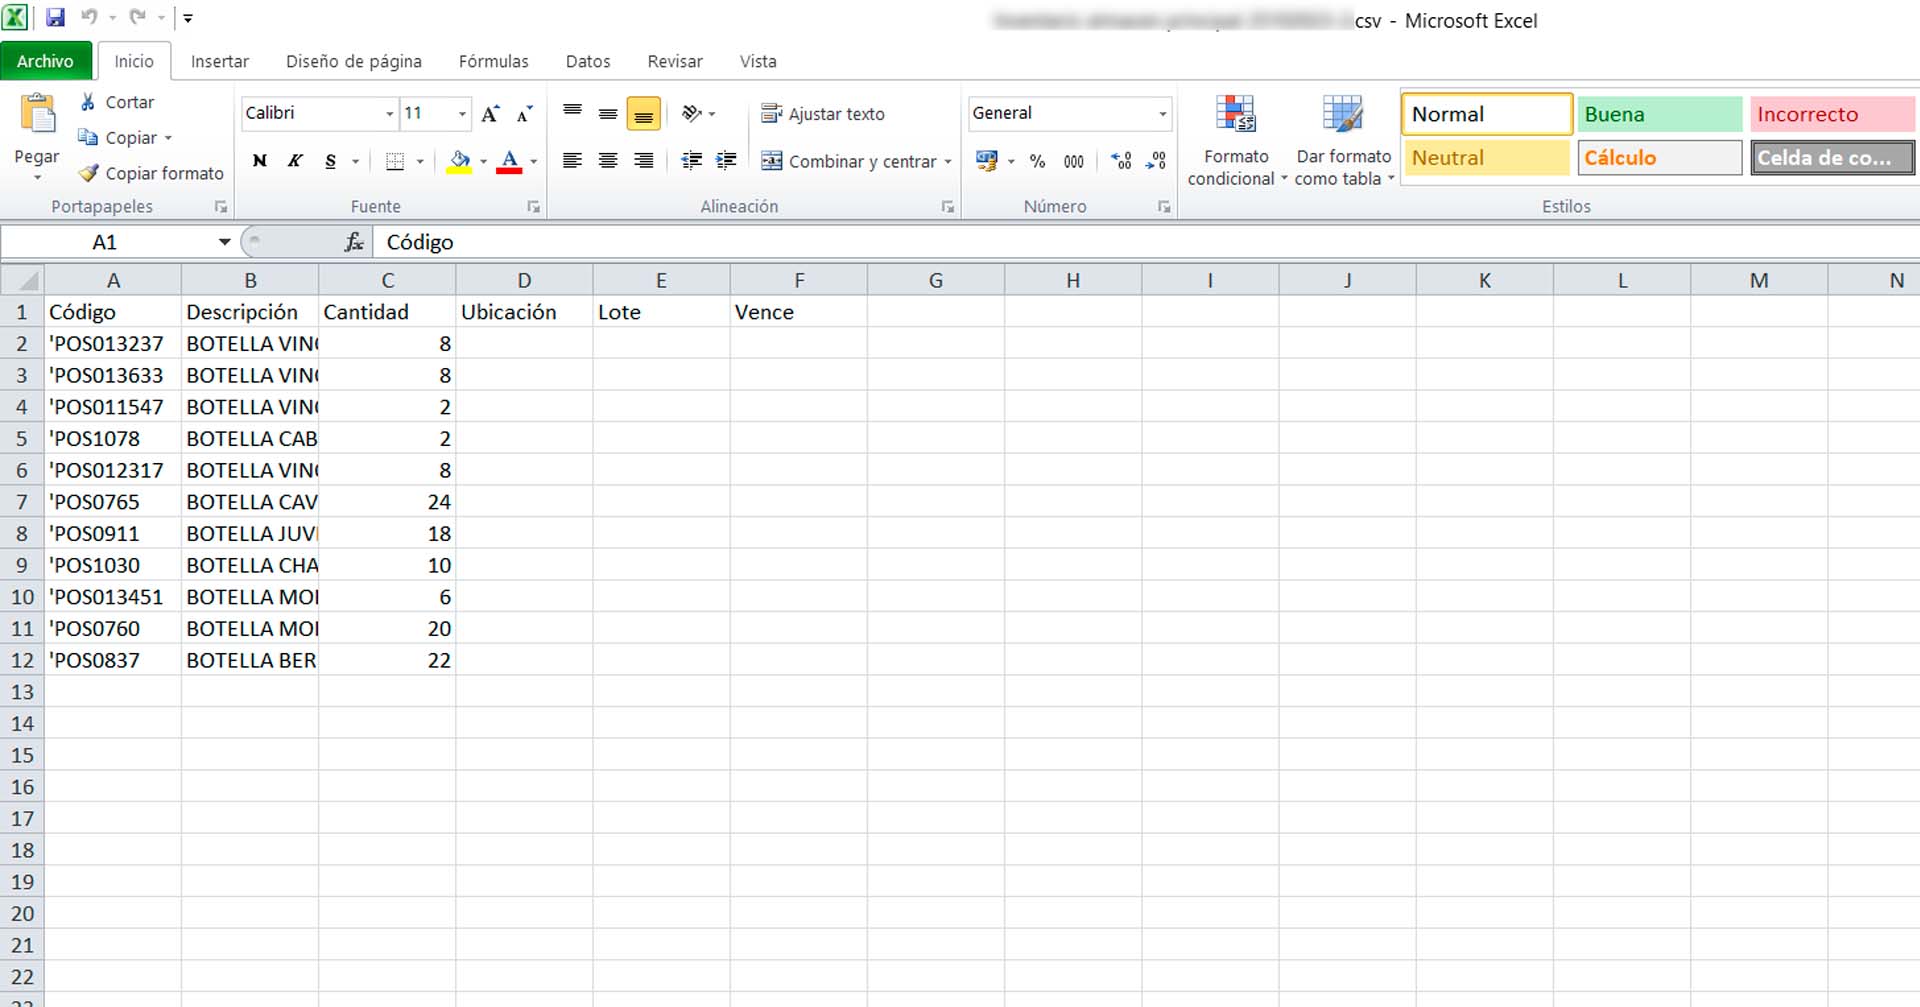Click the Save icon in quick access toolbar

56,17
